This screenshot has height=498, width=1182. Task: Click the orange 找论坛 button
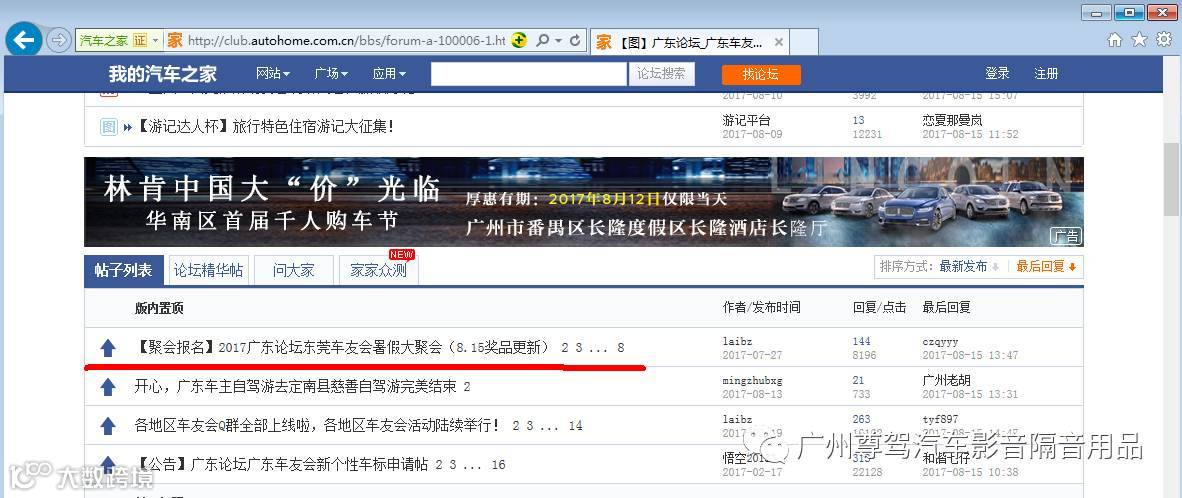(761, 75)
